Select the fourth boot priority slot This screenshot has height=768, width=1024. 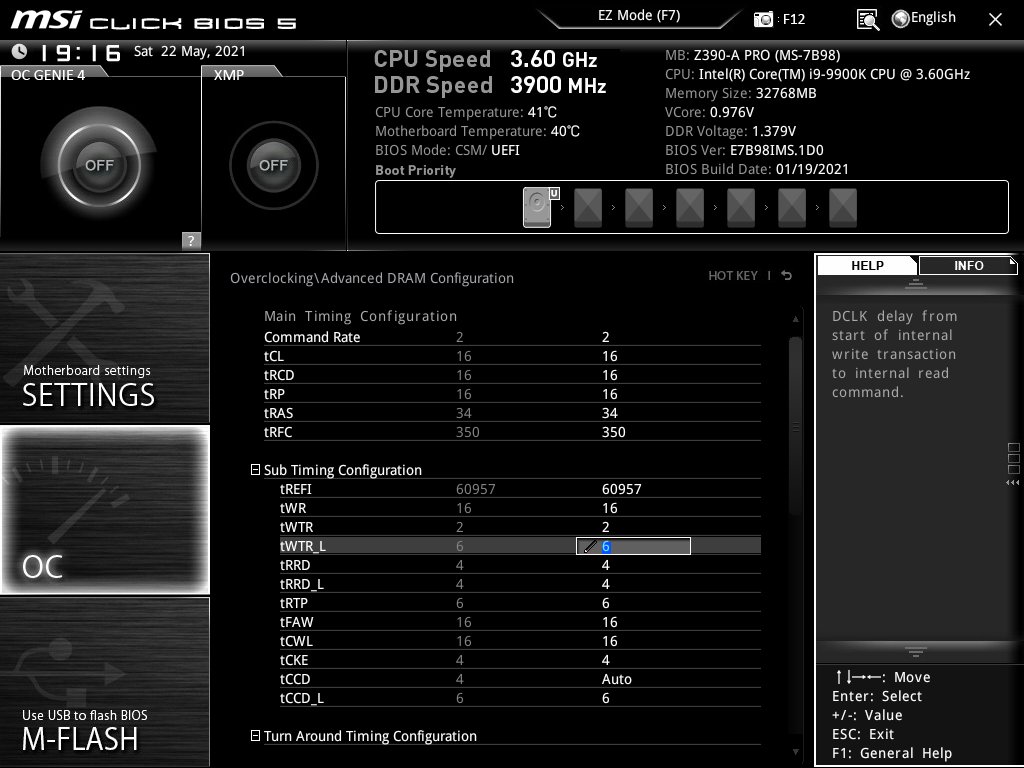point(690,208)
